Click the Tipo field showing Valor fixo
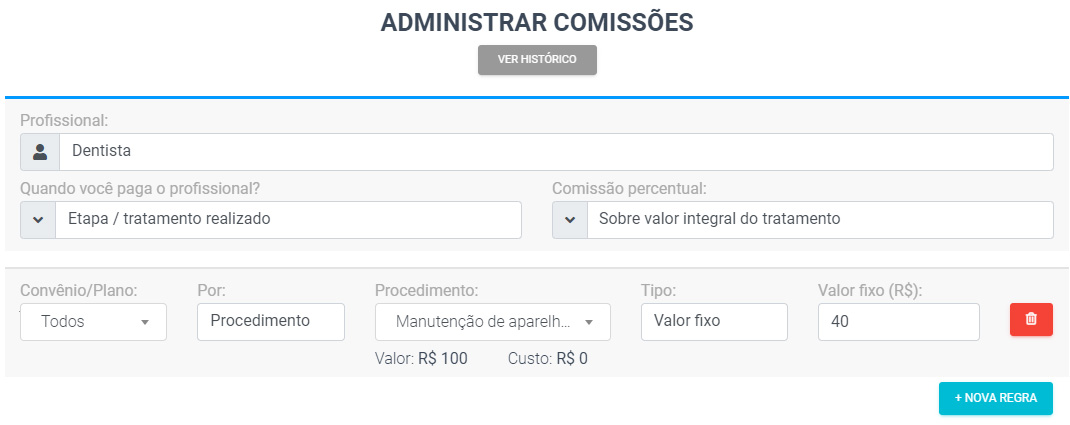 (714, 321)
